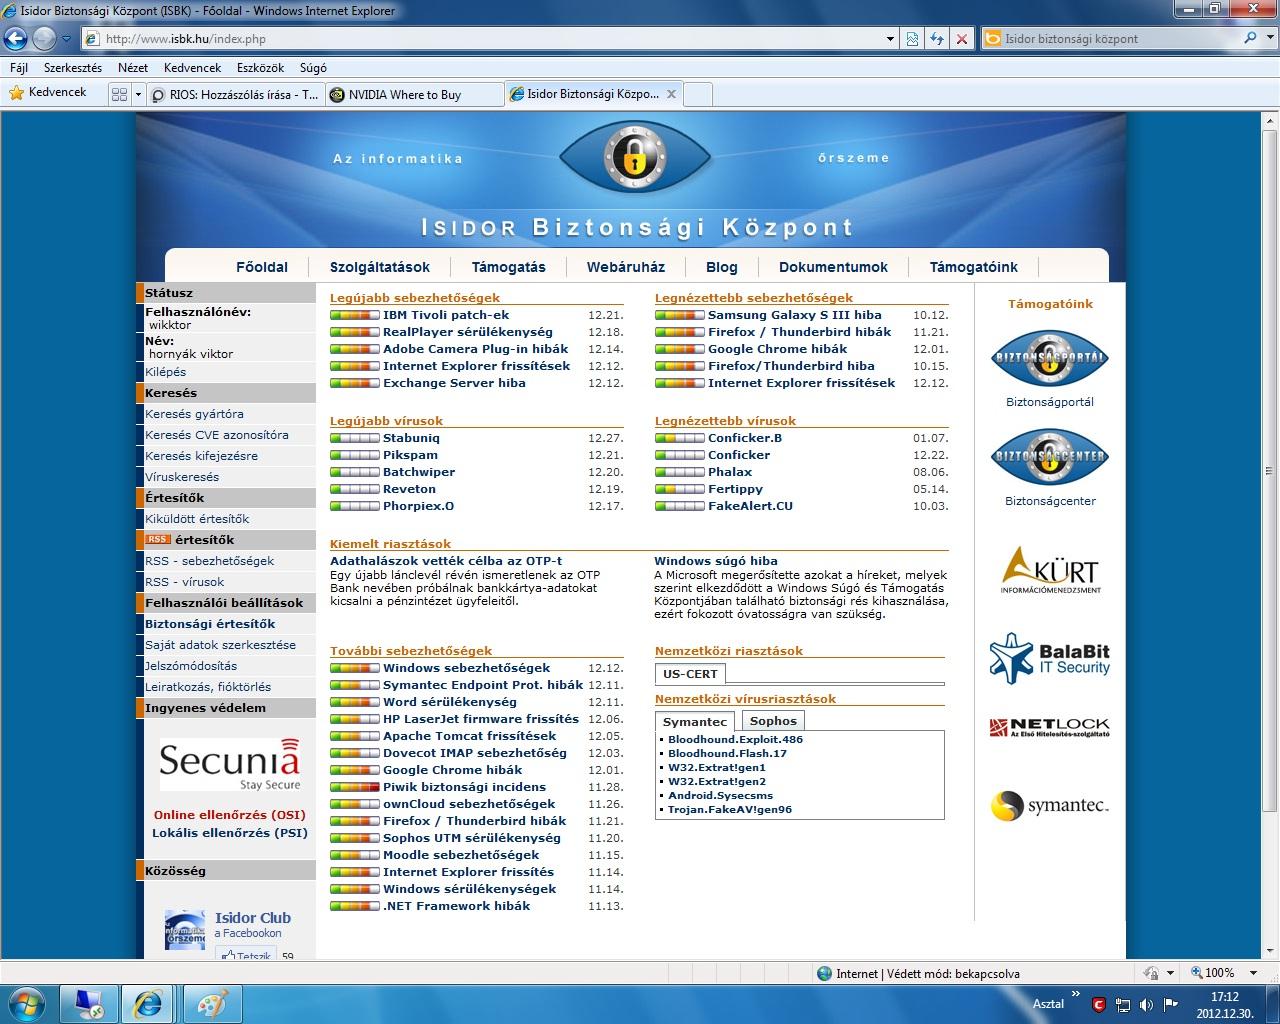Open compatibility view icon in address bar

coord(912,39)
